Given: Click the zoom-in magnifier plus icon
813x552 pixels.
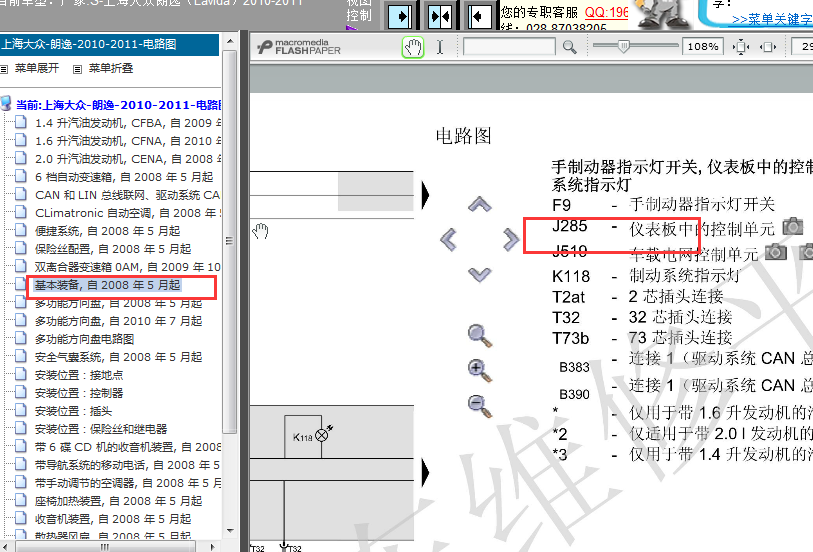Looking at the screenshot, I should [480, 371].
